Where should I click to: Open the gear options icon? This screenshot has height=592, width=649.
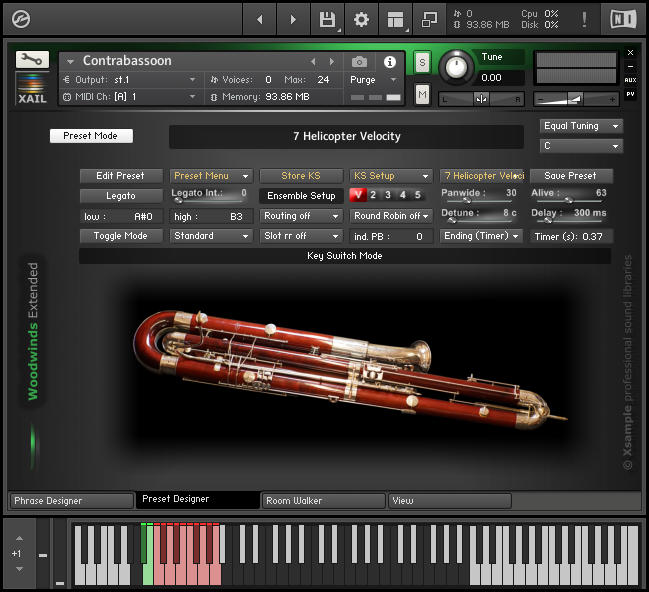[x=361, y=19]
